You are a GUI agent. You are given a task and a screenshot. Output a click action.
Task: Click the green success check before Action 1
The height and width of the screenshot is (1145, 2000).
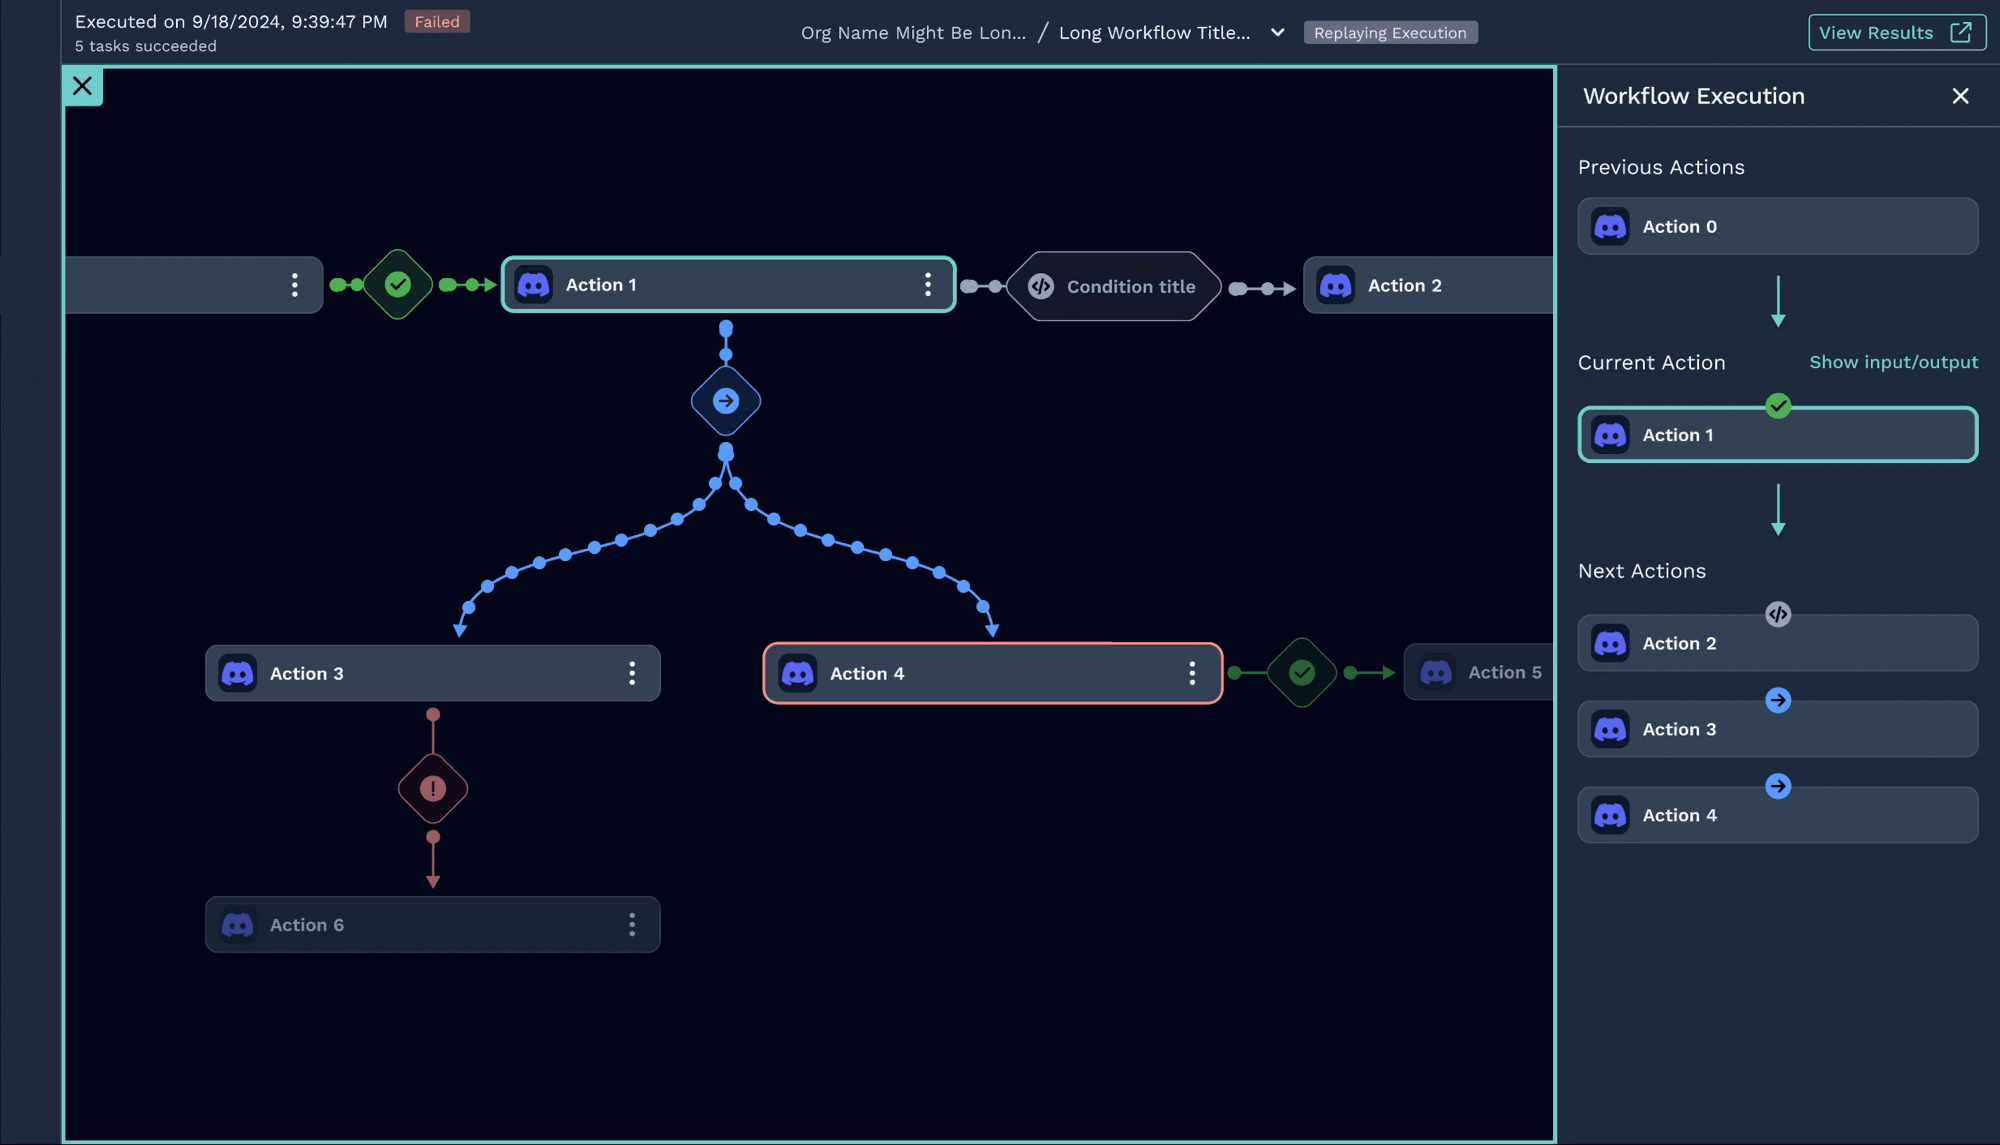(398, 284)
